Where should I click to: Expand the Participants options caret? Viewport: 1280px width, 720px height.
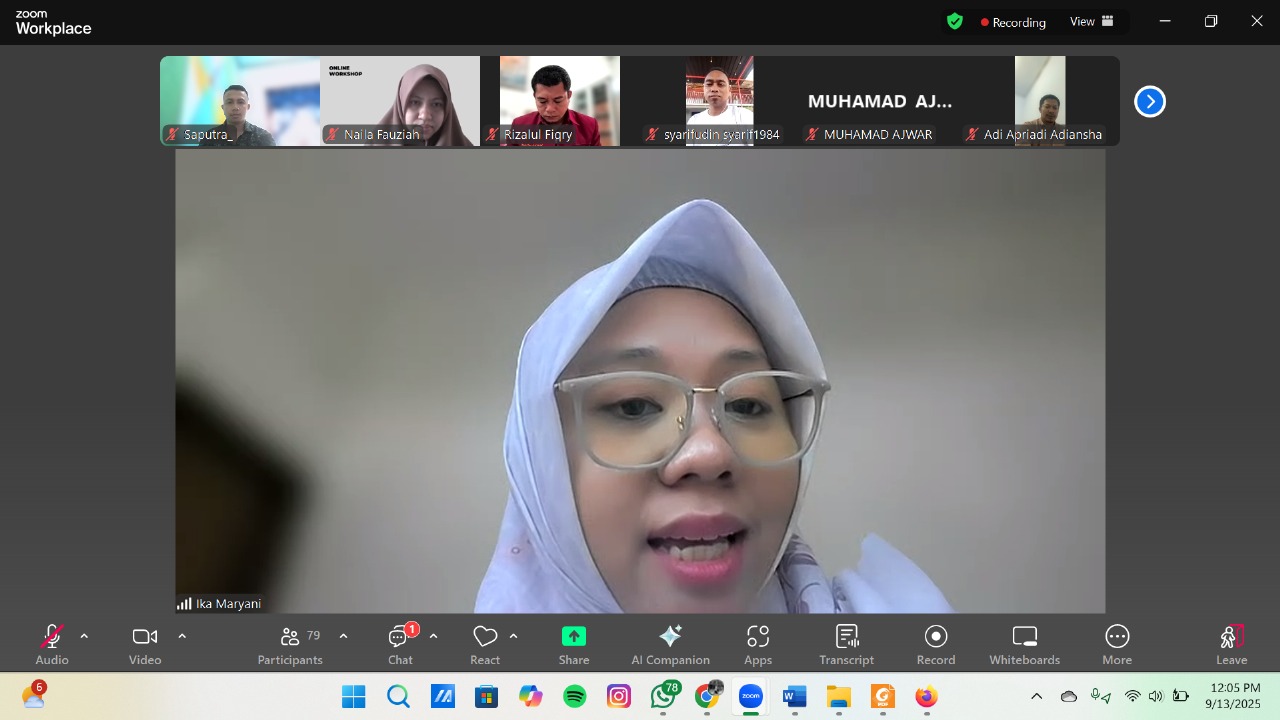click(x=343, y=636)
